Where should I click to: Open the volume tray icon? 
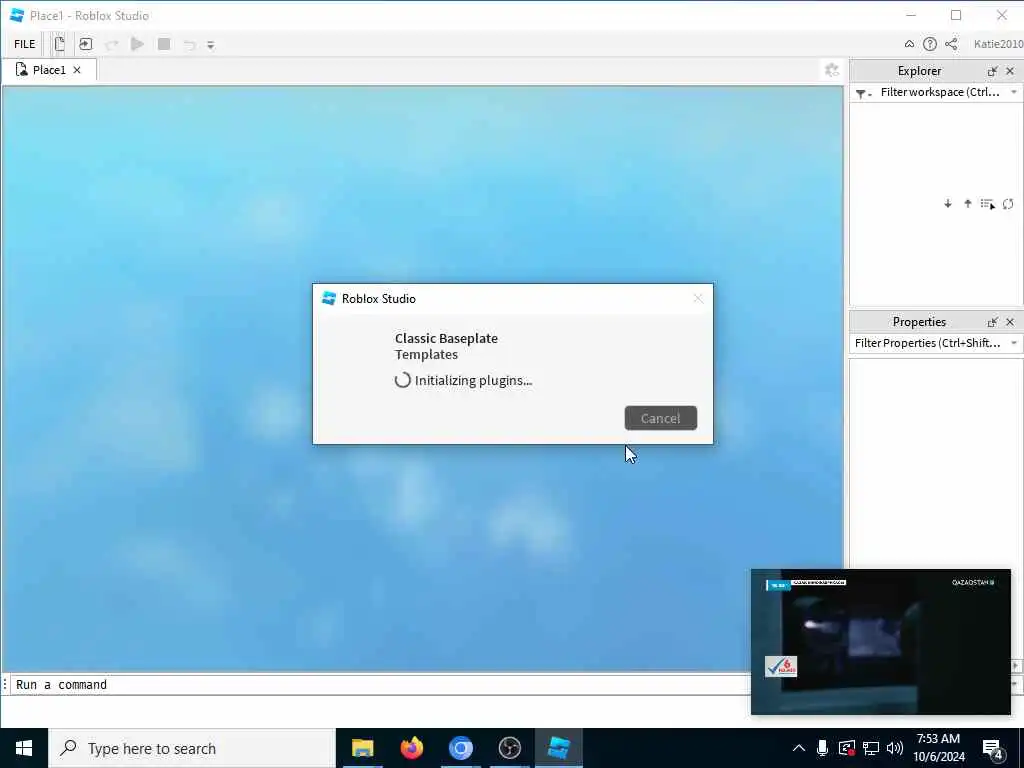tap(895, 748)
